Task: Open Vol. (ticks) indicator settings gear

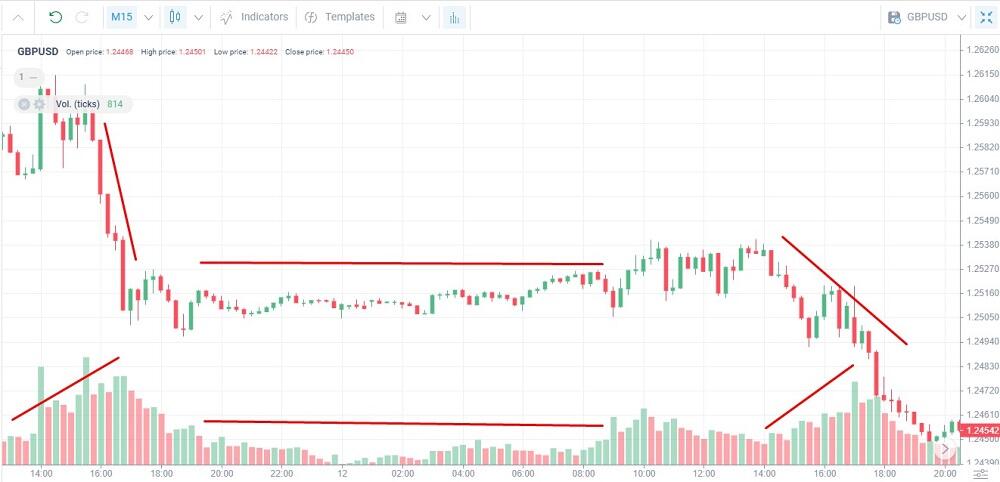Action: tap(40, 104)
